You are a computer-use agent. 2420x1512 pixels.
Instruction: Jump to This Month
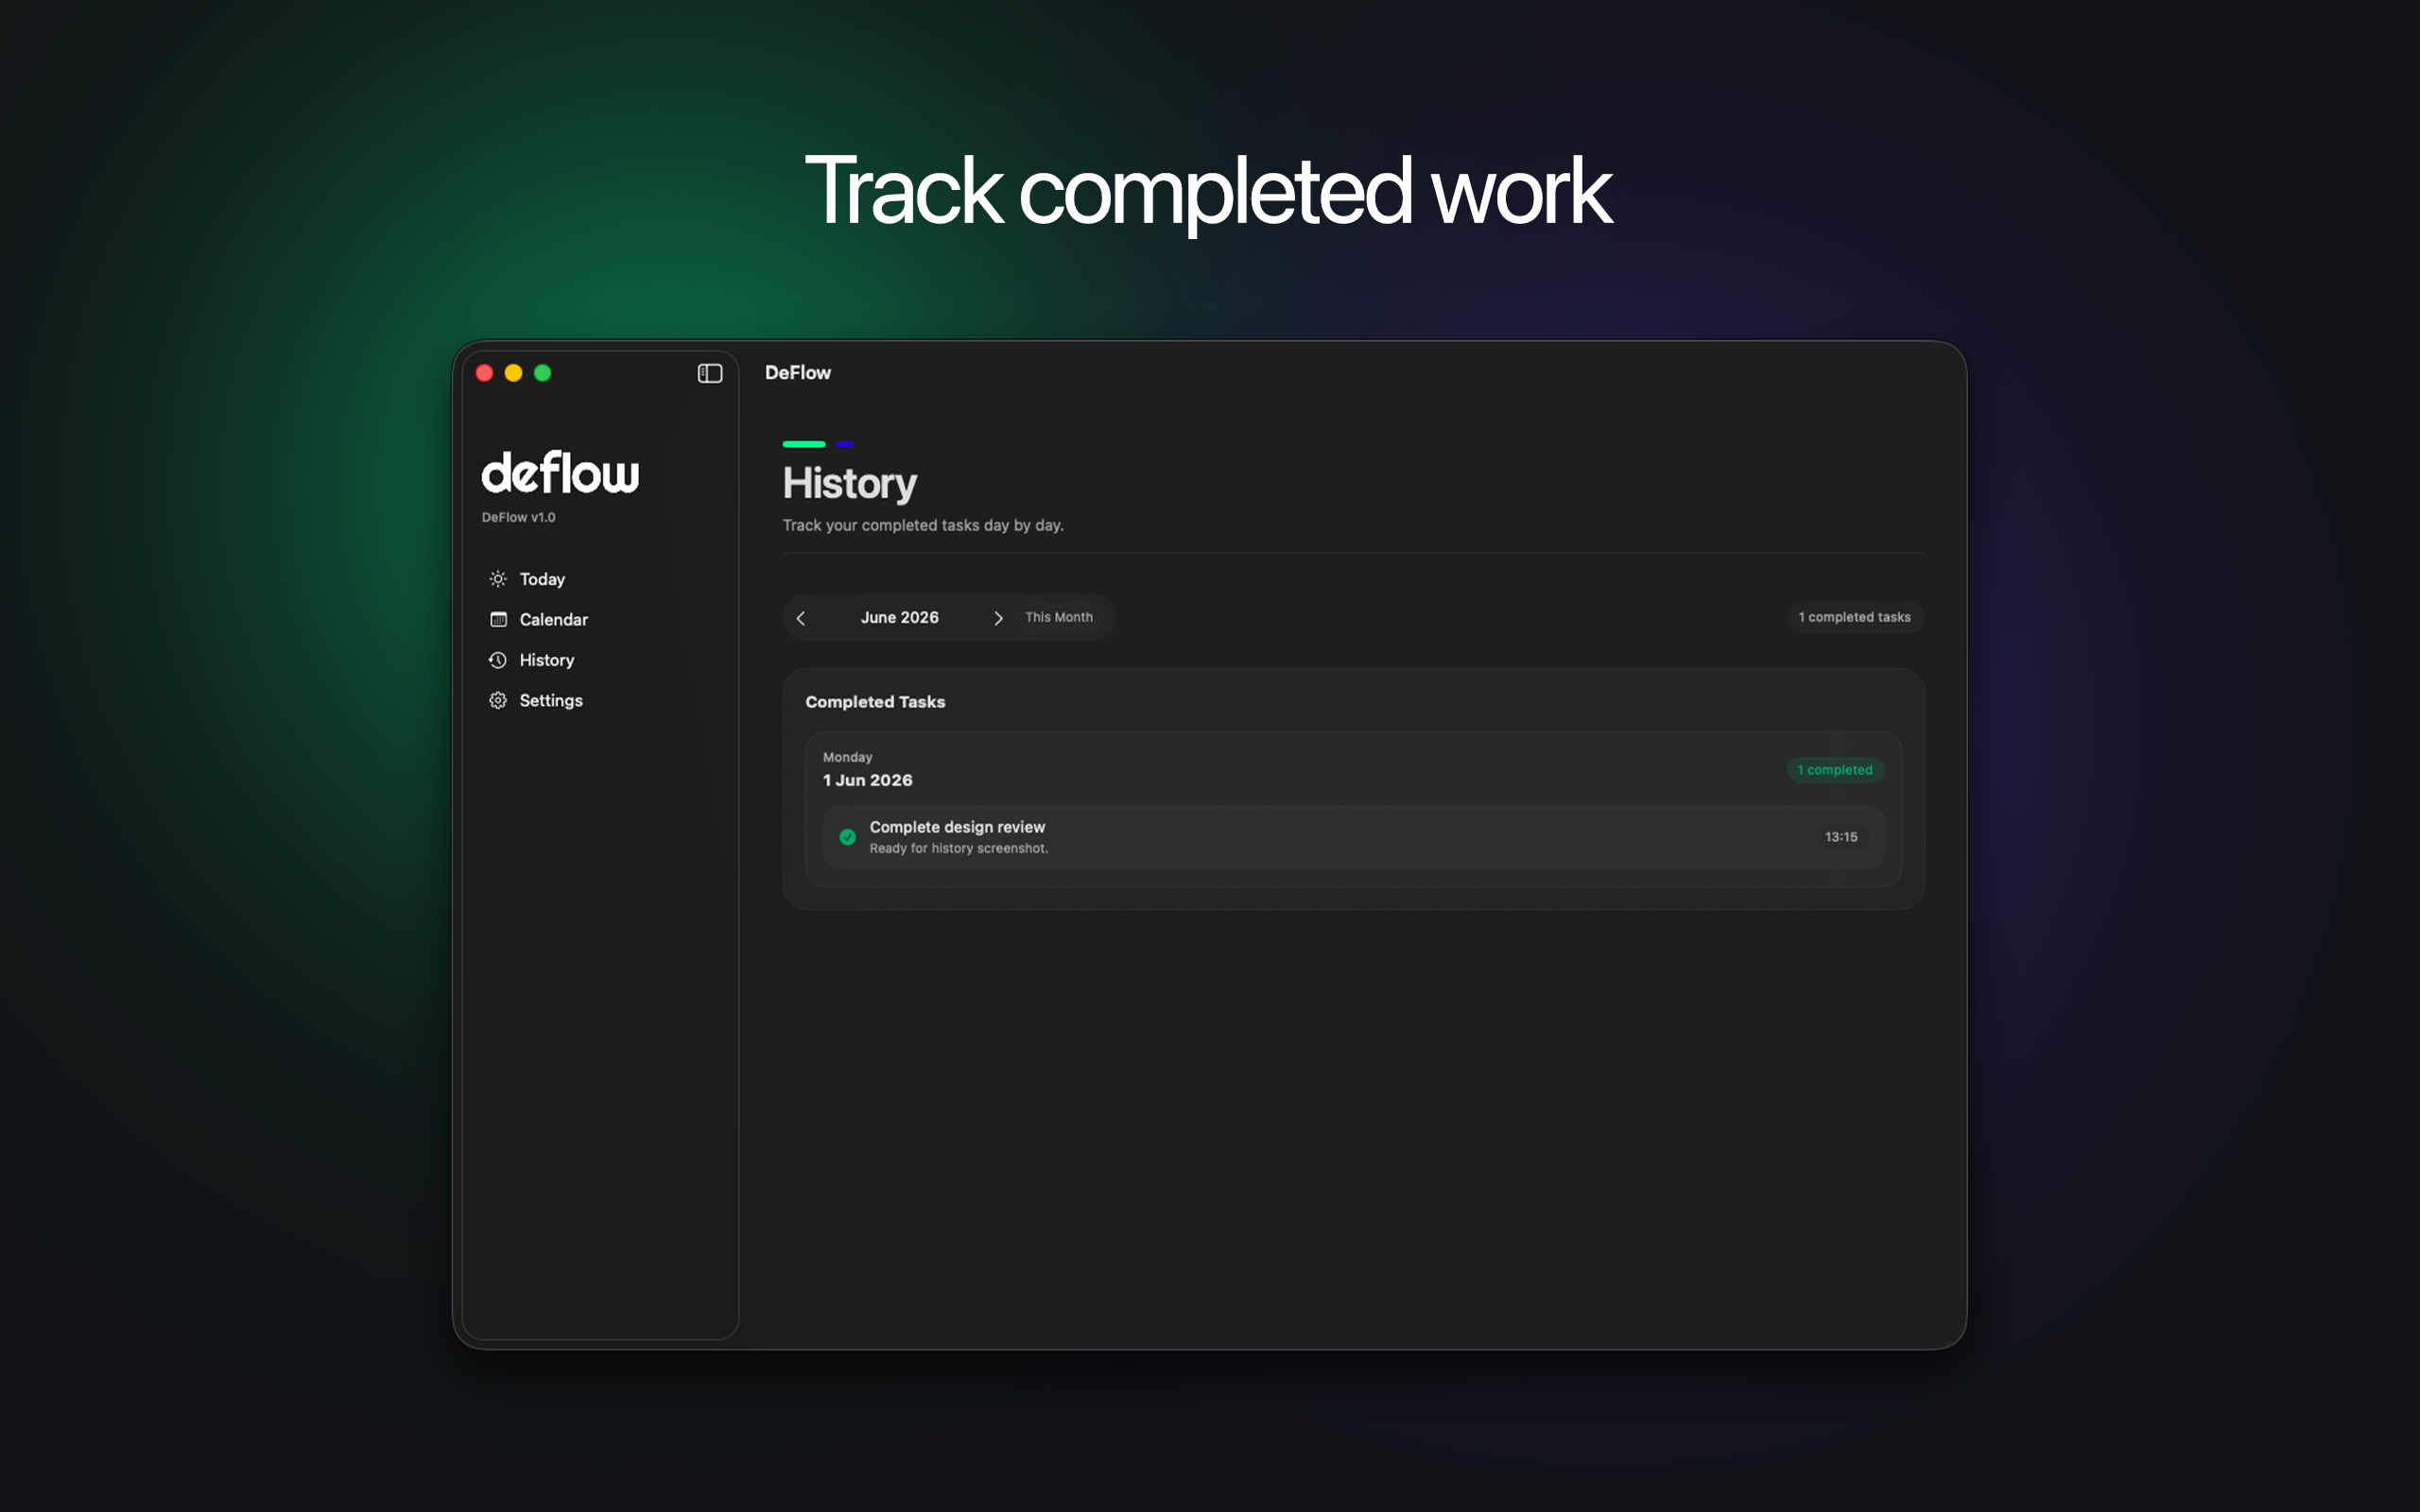point(1059,617)
